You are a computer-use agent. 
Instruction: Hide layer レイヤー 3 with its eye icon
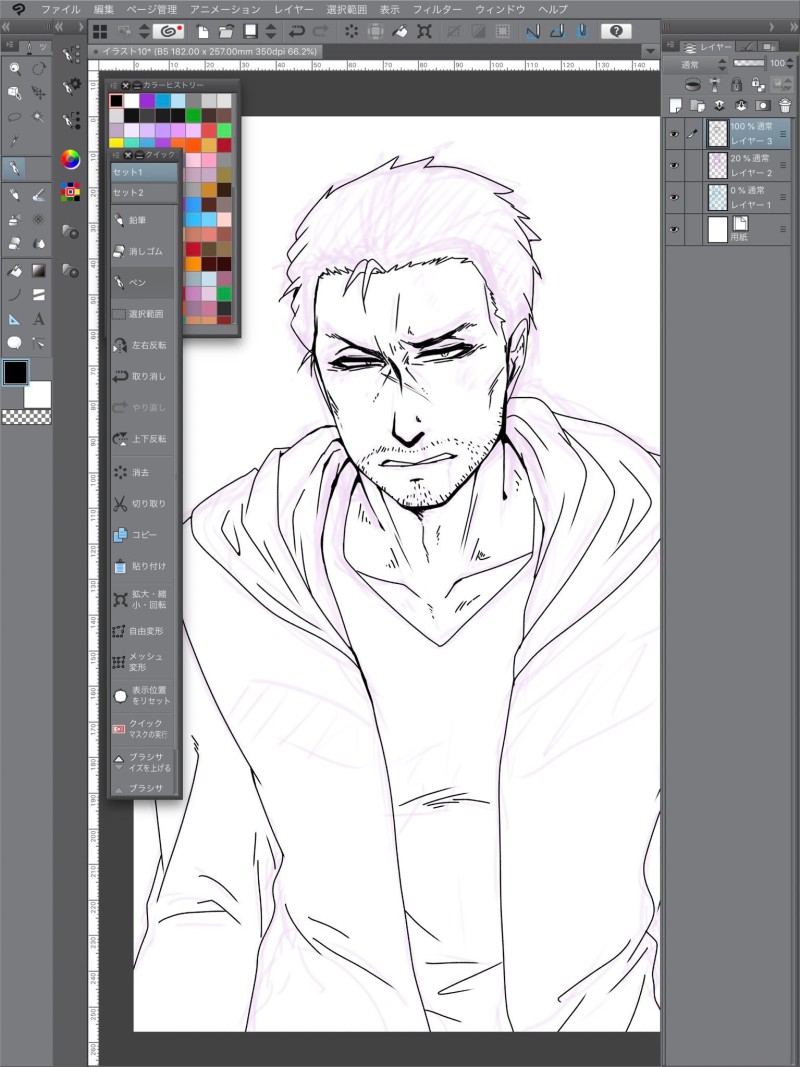674,134
